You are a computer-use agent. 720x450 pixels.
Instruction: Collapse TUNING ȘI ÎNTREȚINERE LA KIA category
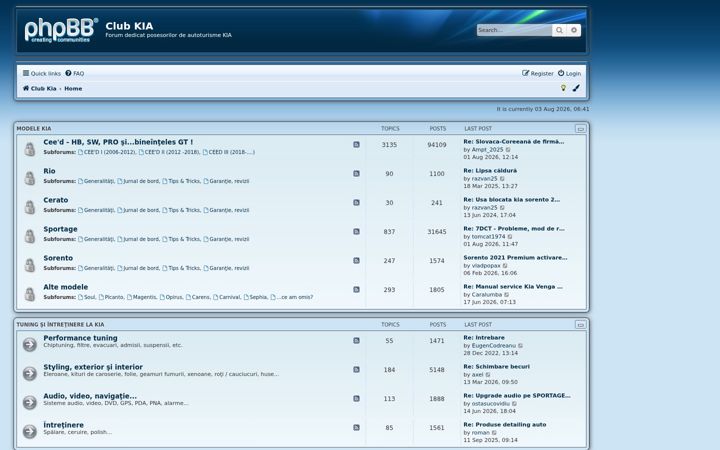click(x=580, y=324)
